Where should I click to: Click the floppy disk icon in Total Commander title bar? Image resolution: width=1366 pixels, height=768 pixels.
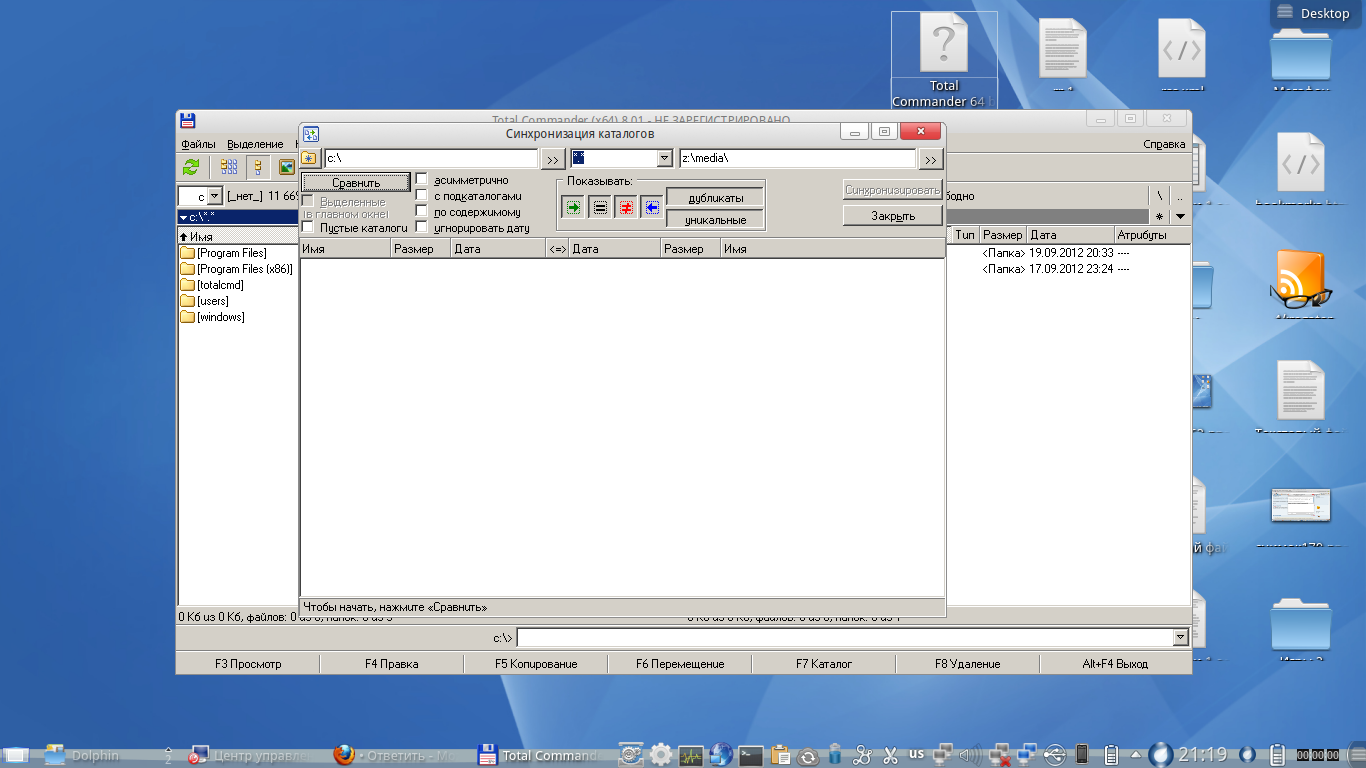187,120
